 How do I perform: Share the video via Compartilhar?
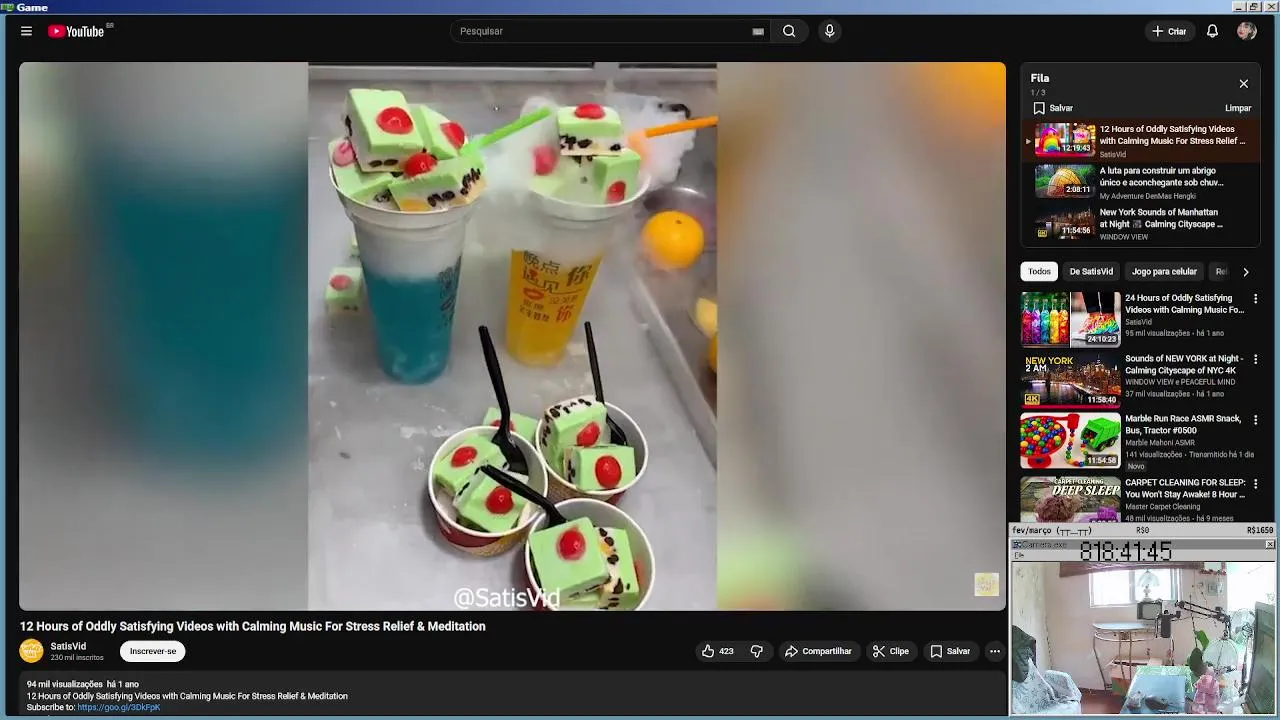[x=818, y=651]
